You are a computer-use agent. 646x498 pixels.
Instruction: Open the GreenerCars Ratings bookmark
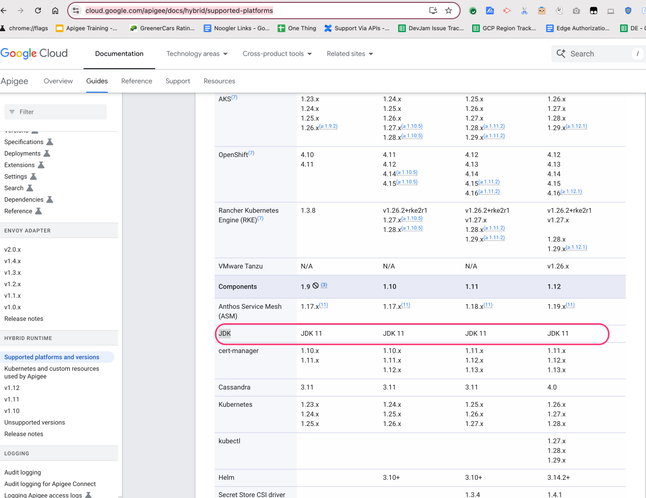pyautogui.click(x=162, y=28)
